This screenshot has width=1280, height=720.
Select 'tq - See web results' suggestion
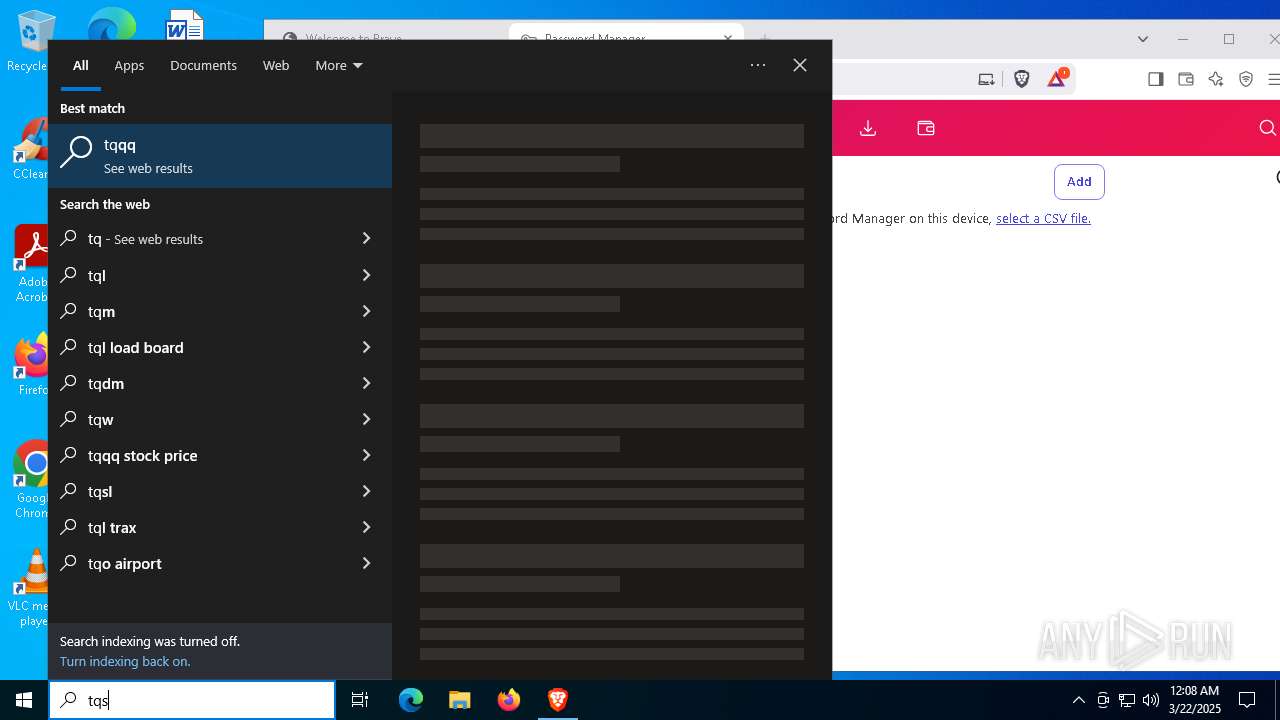[x=205, y=239]
